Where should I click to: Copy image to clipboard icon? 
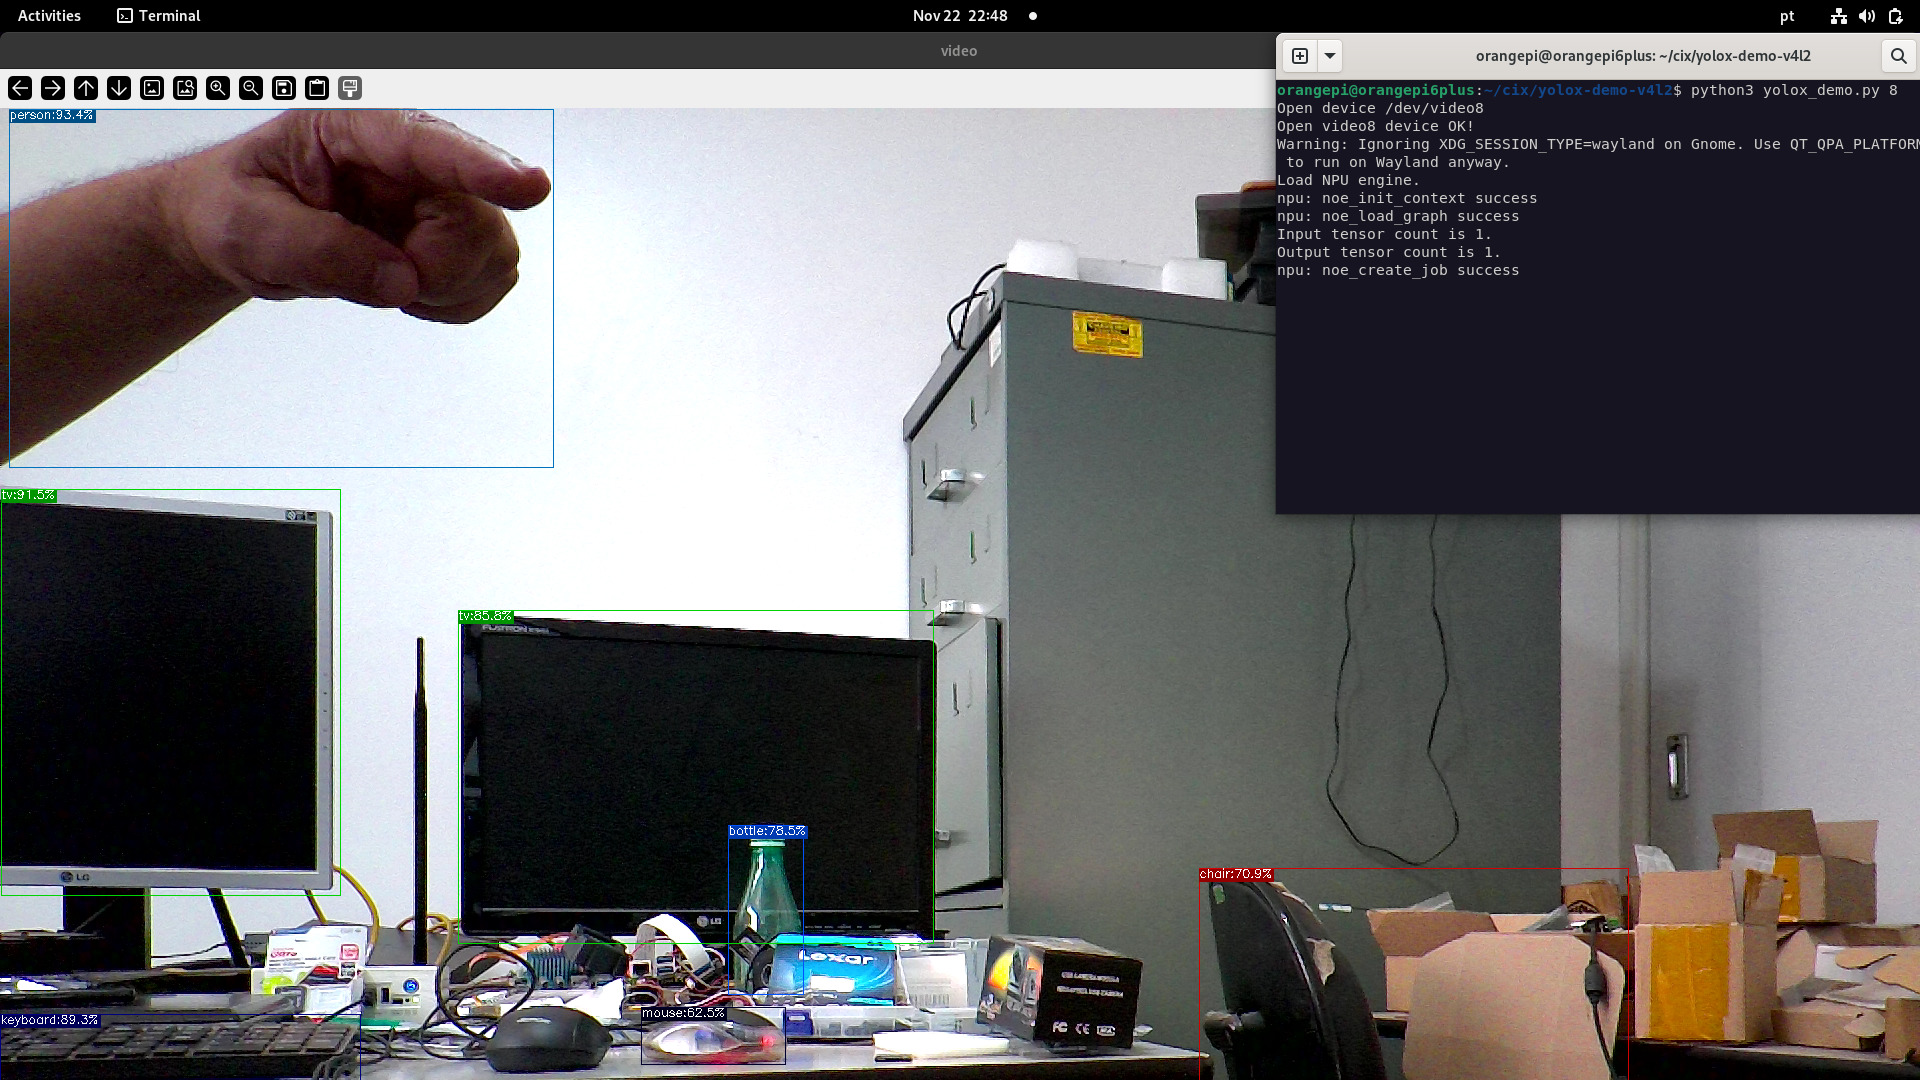(x=317, y=88)
